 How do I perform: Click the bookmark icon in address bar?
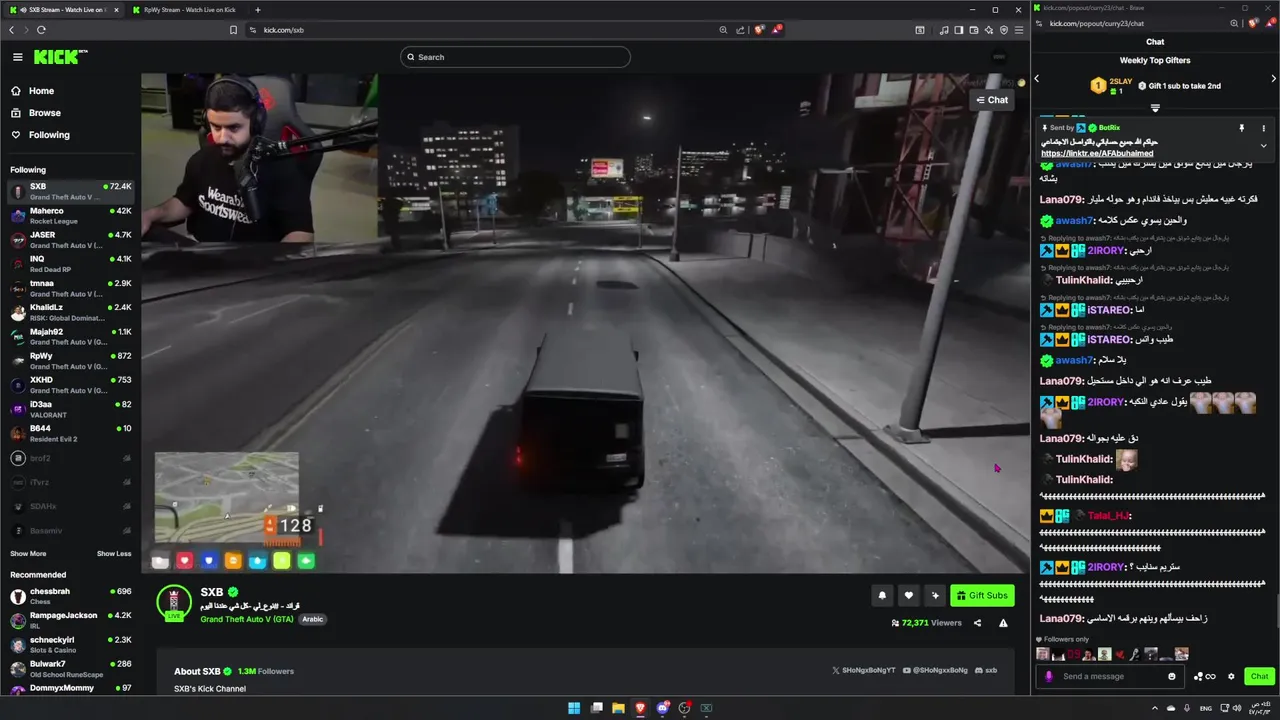click(x=234, y=30)
